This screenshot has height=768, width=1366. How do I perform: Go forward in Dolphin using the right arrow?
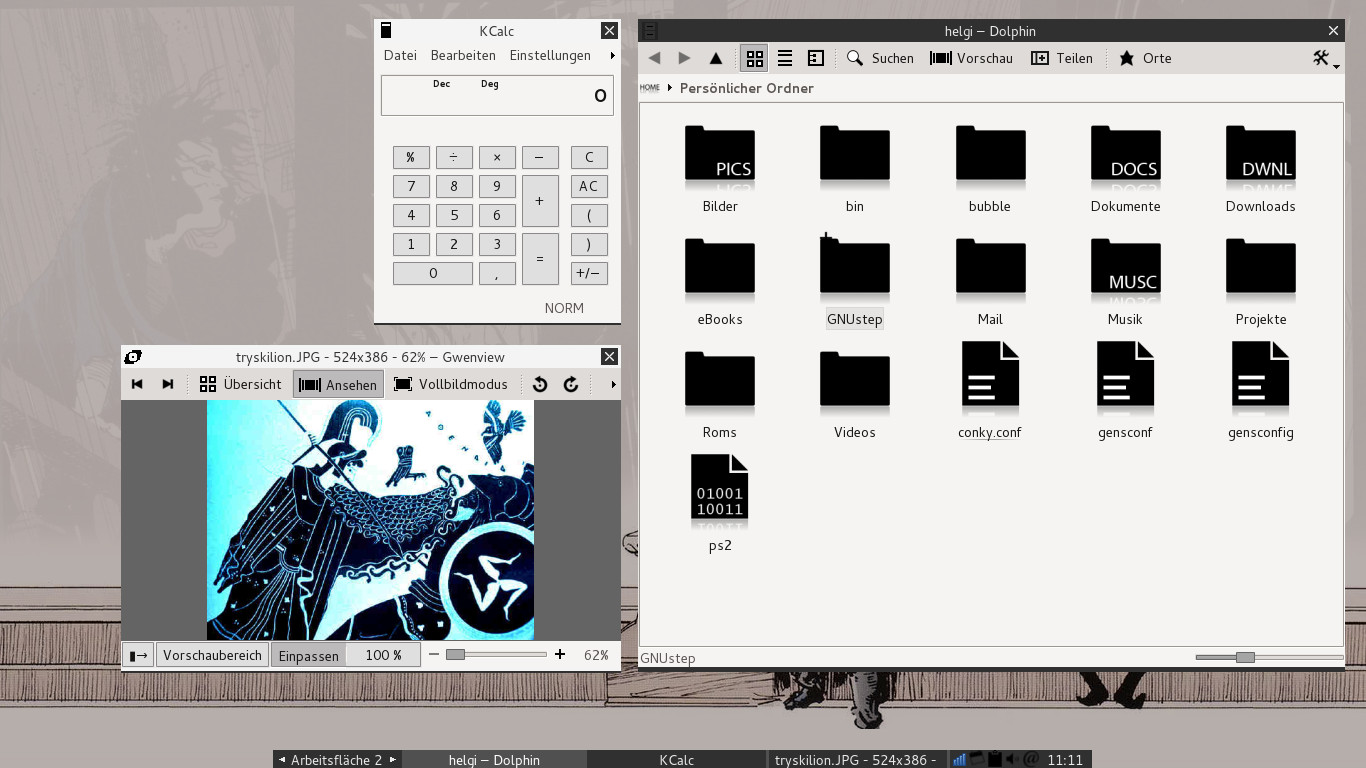[x=685, y=58]
